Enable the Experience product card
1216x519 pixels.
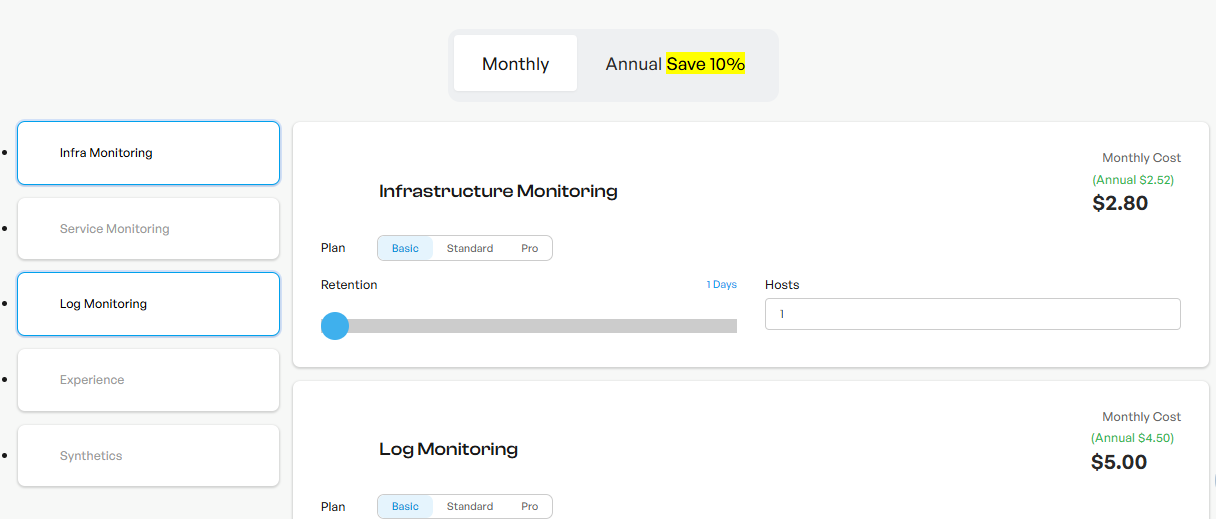(148, 380)
